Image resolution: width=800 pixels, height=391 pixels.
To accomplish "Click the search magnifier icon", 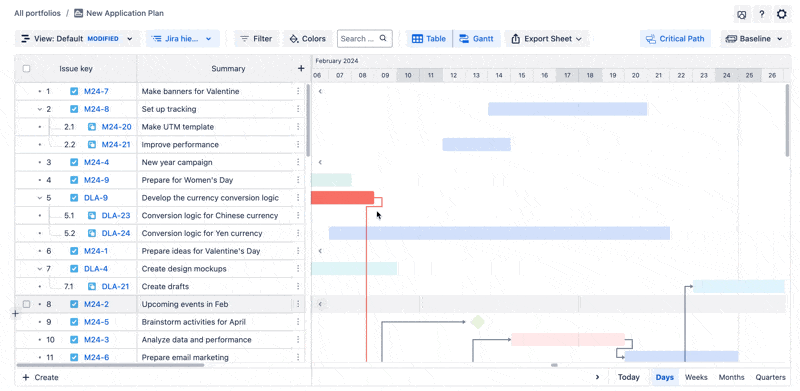I will pyautogui.click(x=383, y=38).
